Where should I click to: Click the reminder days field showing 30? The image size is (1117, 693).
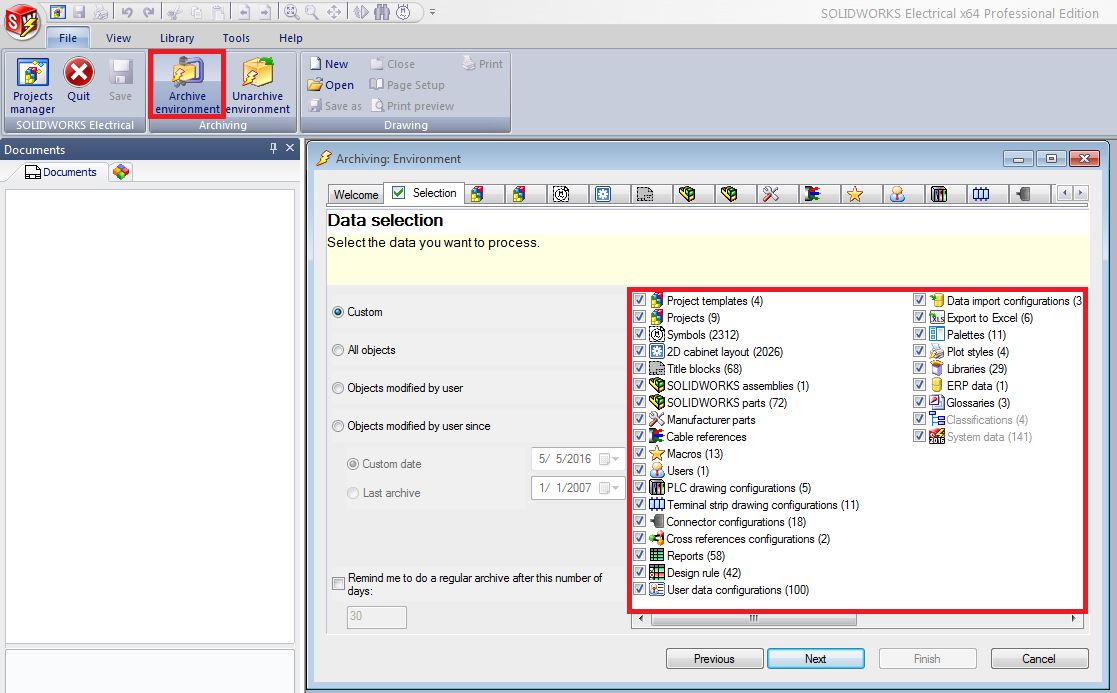coord(377,617)
